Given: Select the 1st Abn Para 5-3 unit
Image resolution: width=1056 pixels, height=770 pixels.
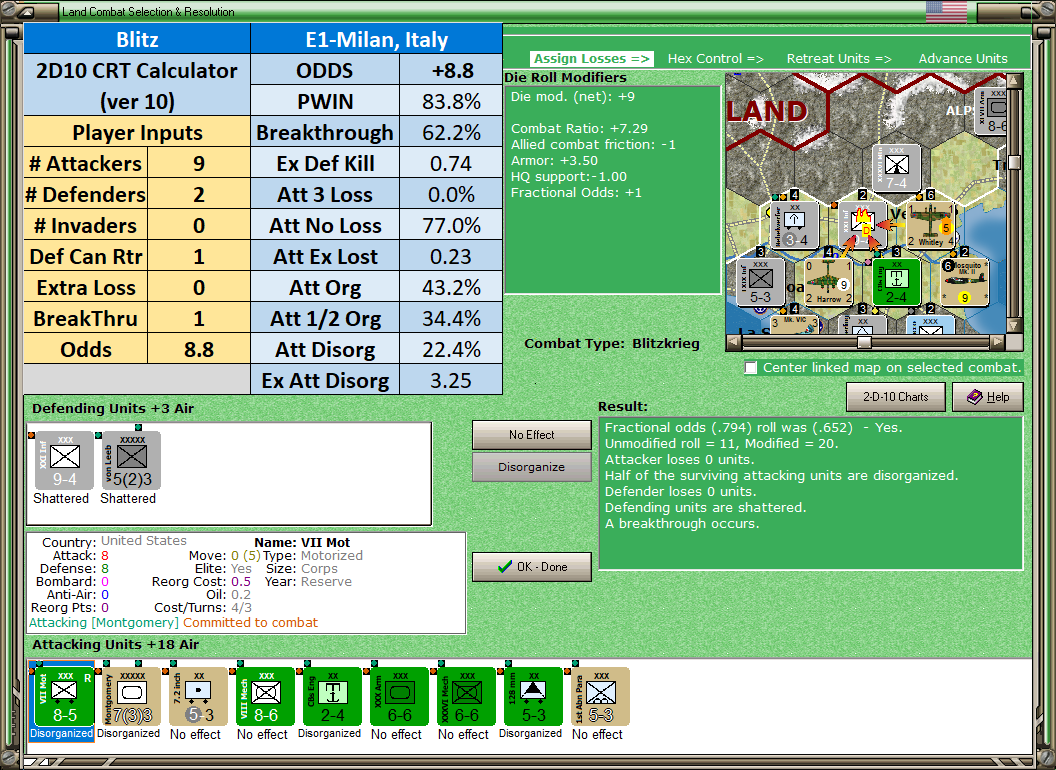Looking at the screenshot, I should [600, 697].
